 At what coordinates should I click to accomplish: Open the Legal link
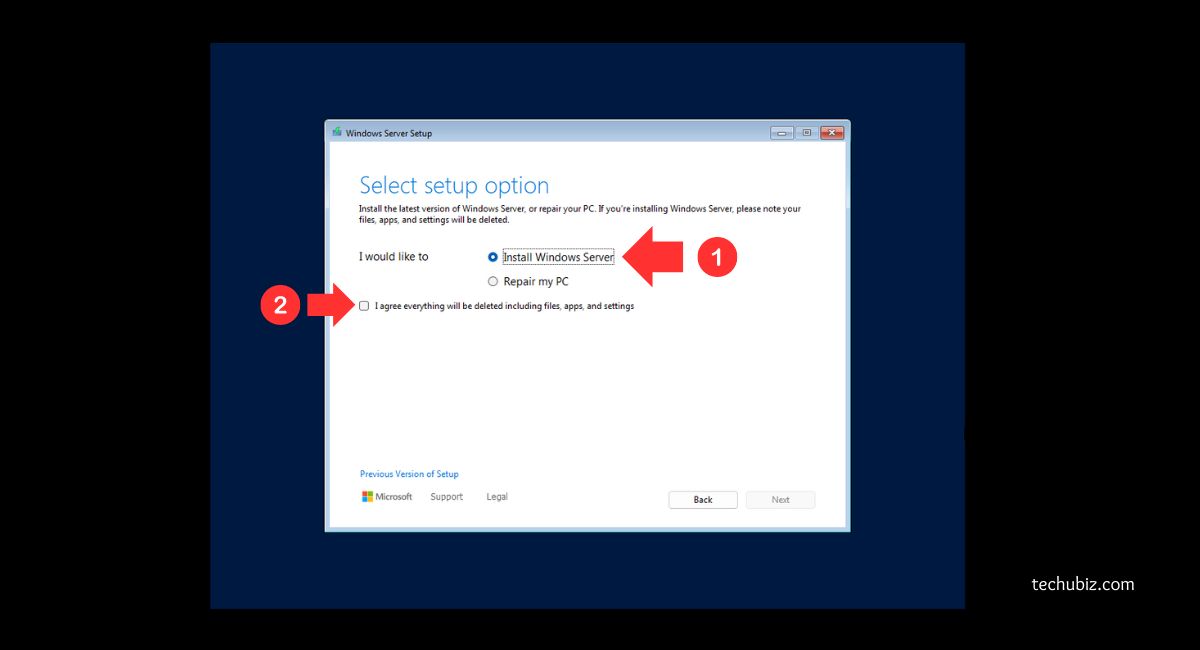coord(497,497)
